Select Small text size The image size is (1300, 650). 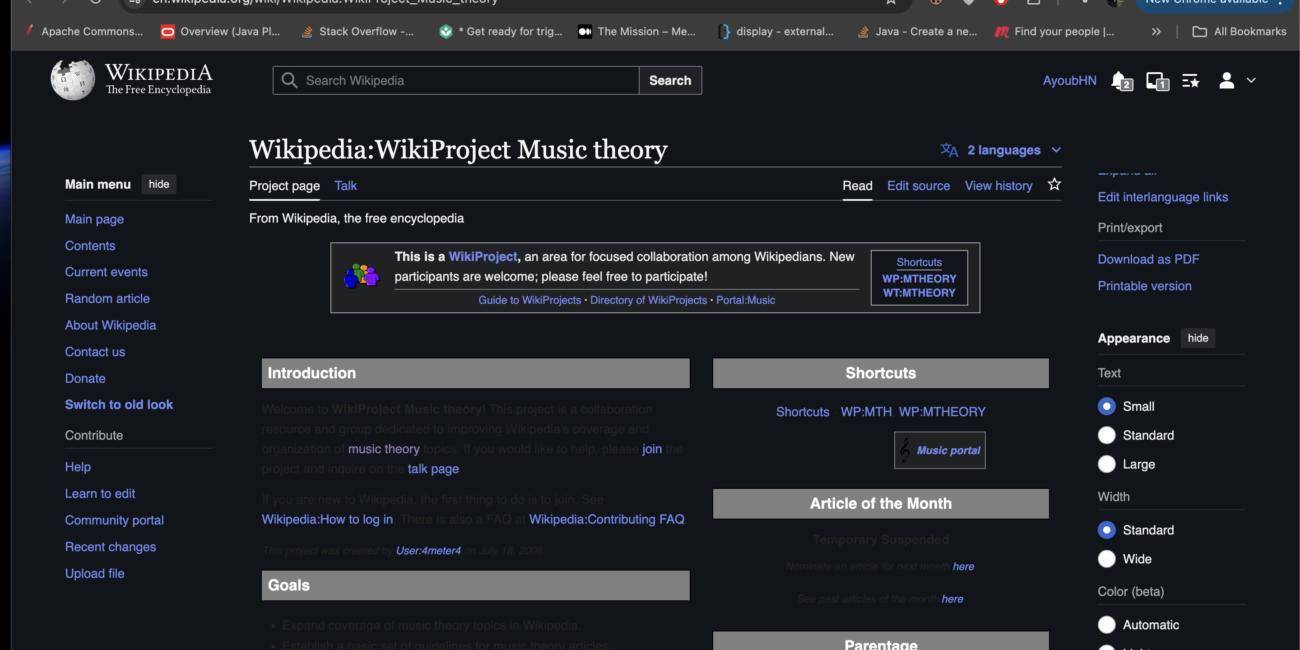[1106, 406]
